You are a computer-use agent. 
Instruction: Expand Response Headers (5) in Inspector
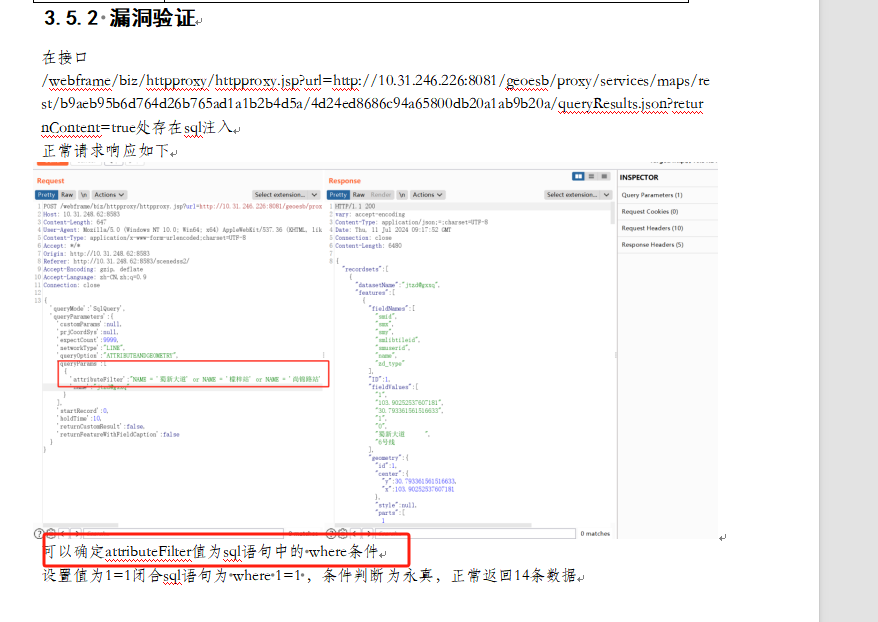click(652, 245)
